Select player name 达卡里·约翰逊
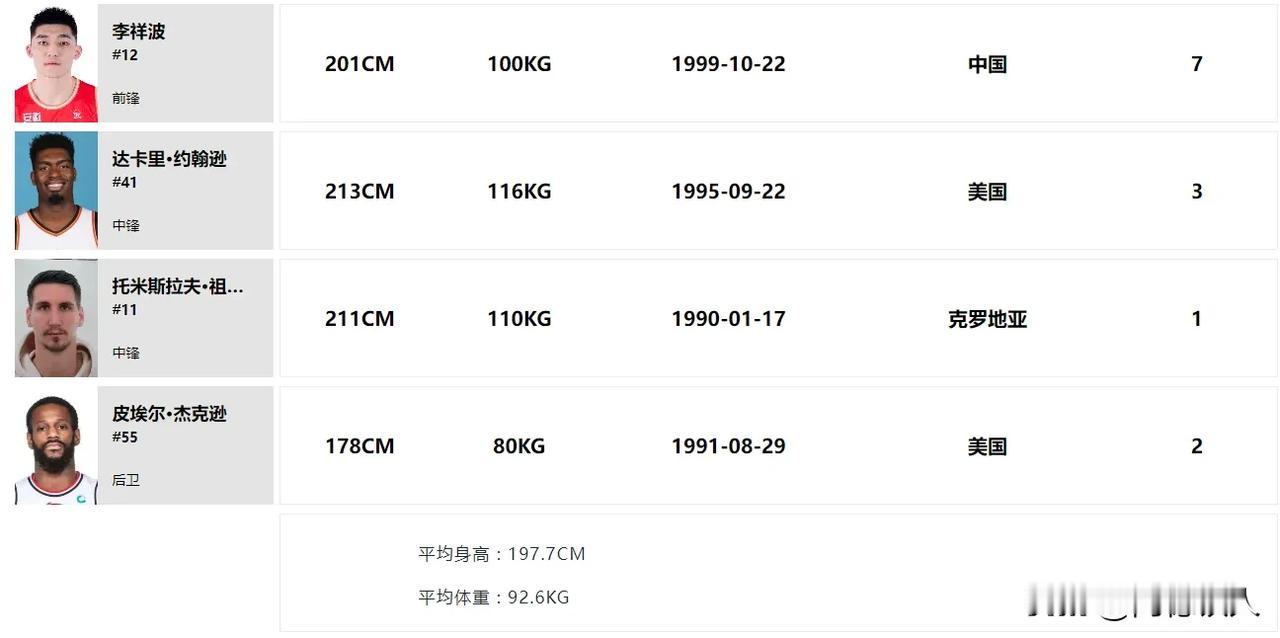 (x=169, y=159)
